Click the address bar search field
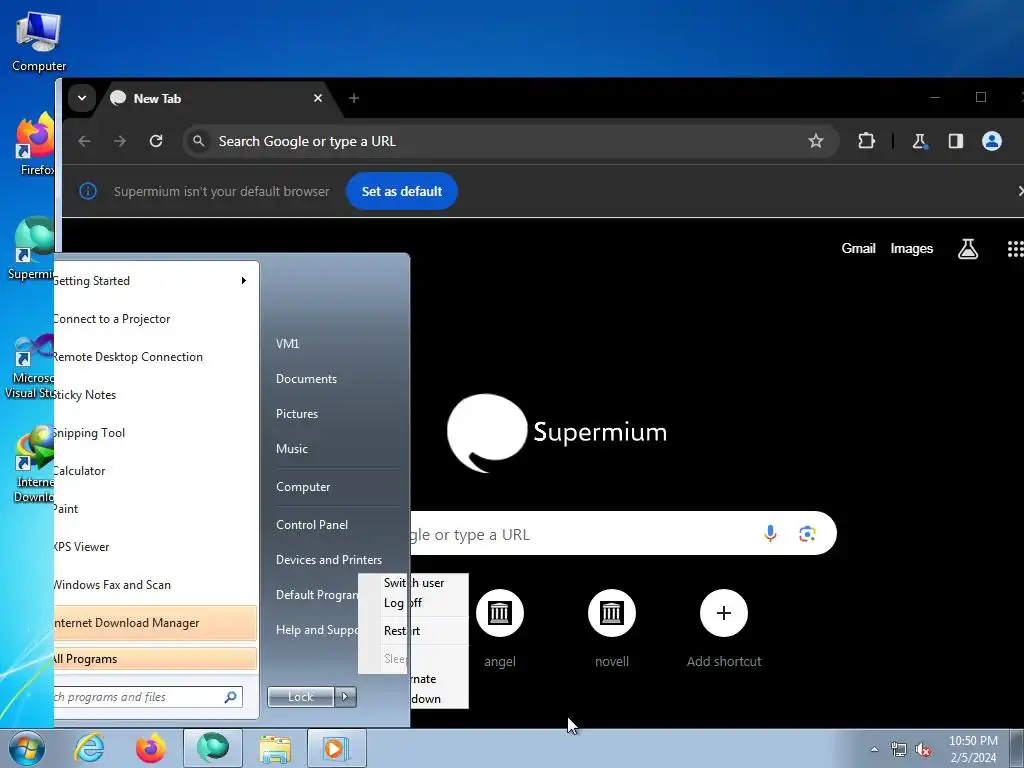Viewport: 1024px width, 768px height. tap(511, 141)
